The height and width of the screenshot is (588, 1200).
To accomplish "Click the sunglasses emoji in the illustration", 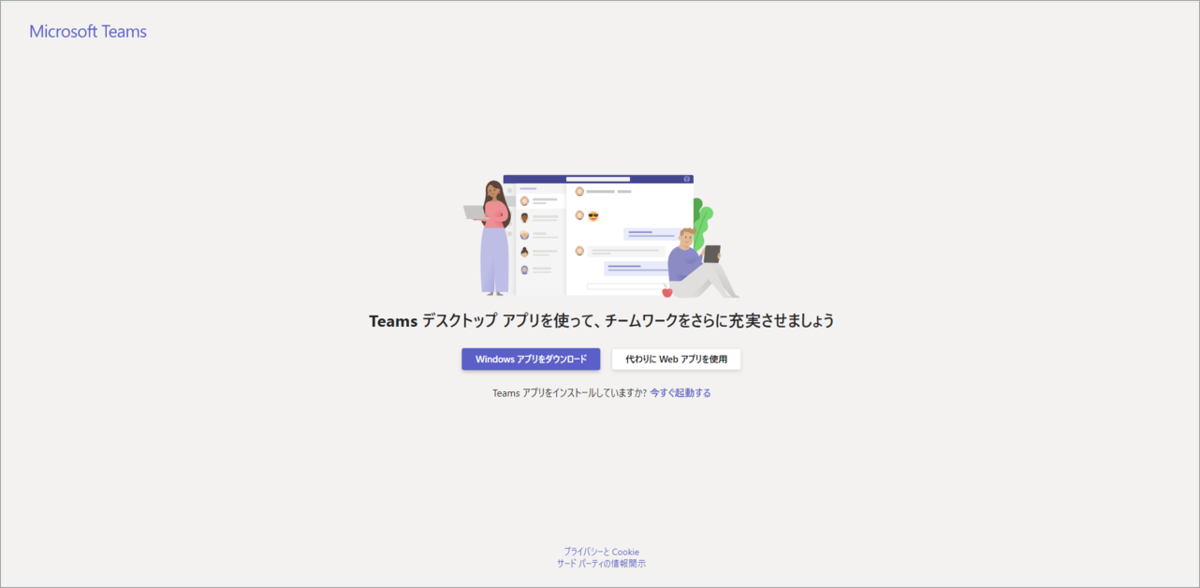I will pyautogui.click(x=593, y=216).
